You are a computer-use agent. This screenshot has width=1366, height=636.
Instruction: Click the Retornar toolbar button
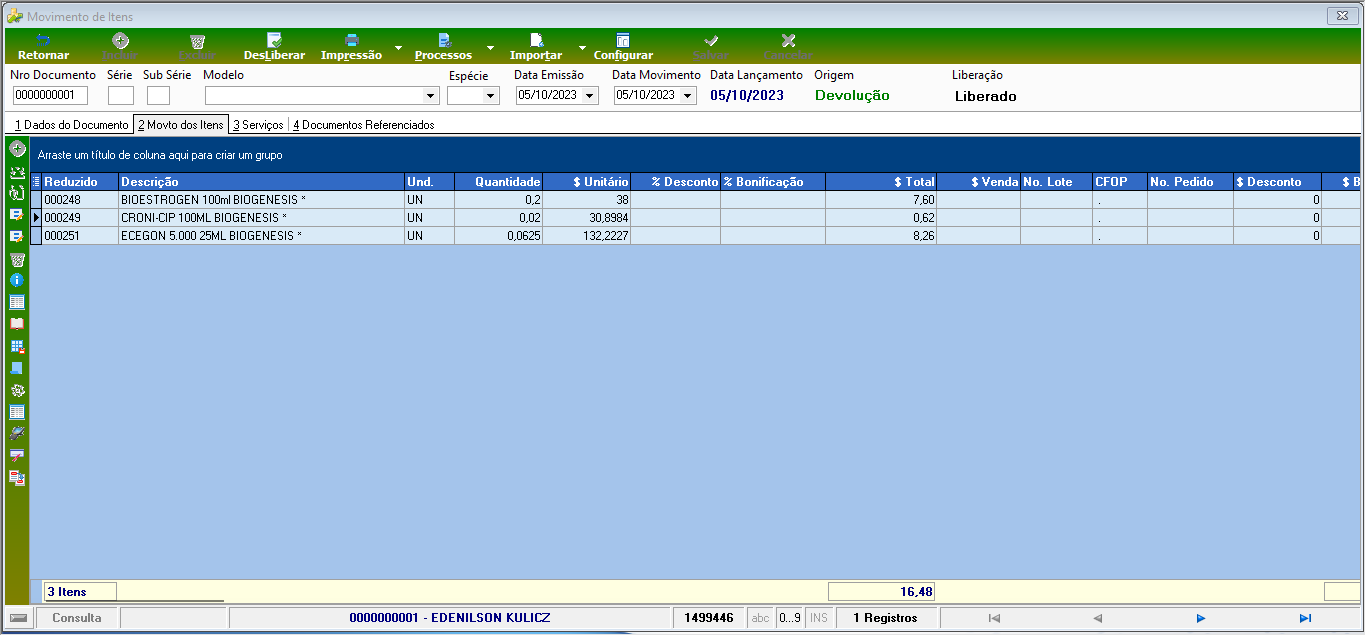pos(43,47)
